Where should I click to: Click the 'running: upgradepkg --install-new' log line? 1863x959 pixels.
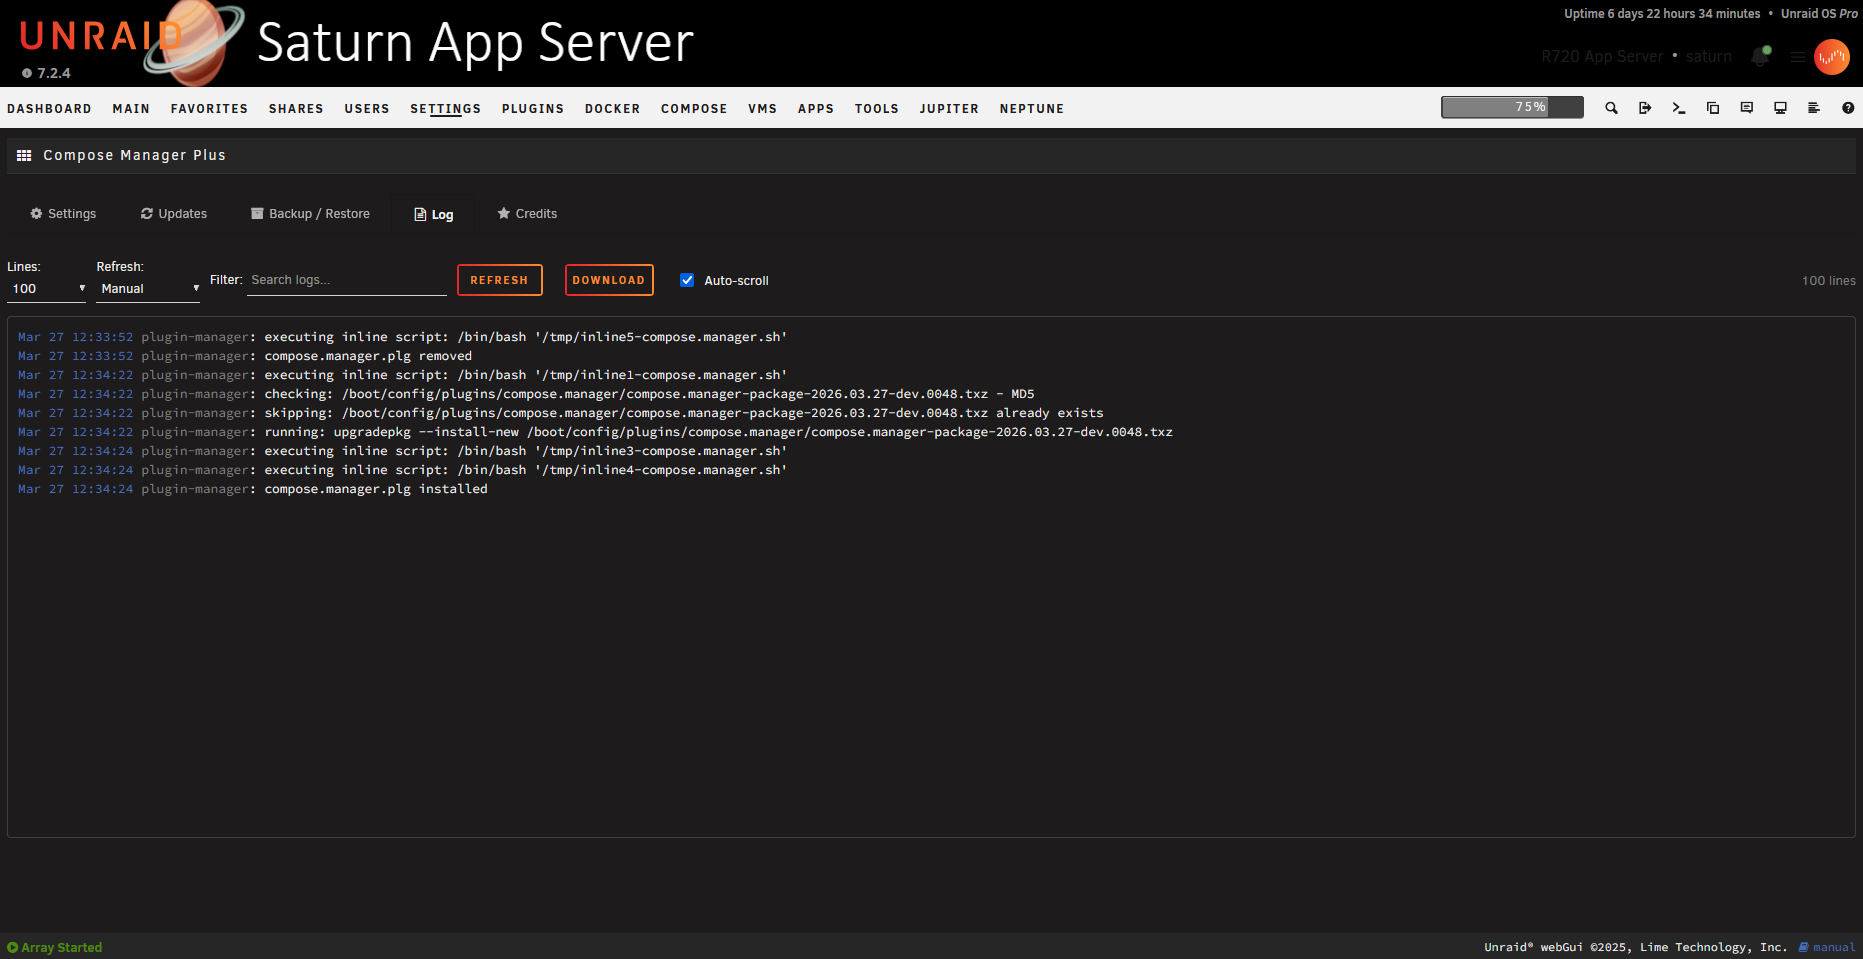tap(595, 432)
